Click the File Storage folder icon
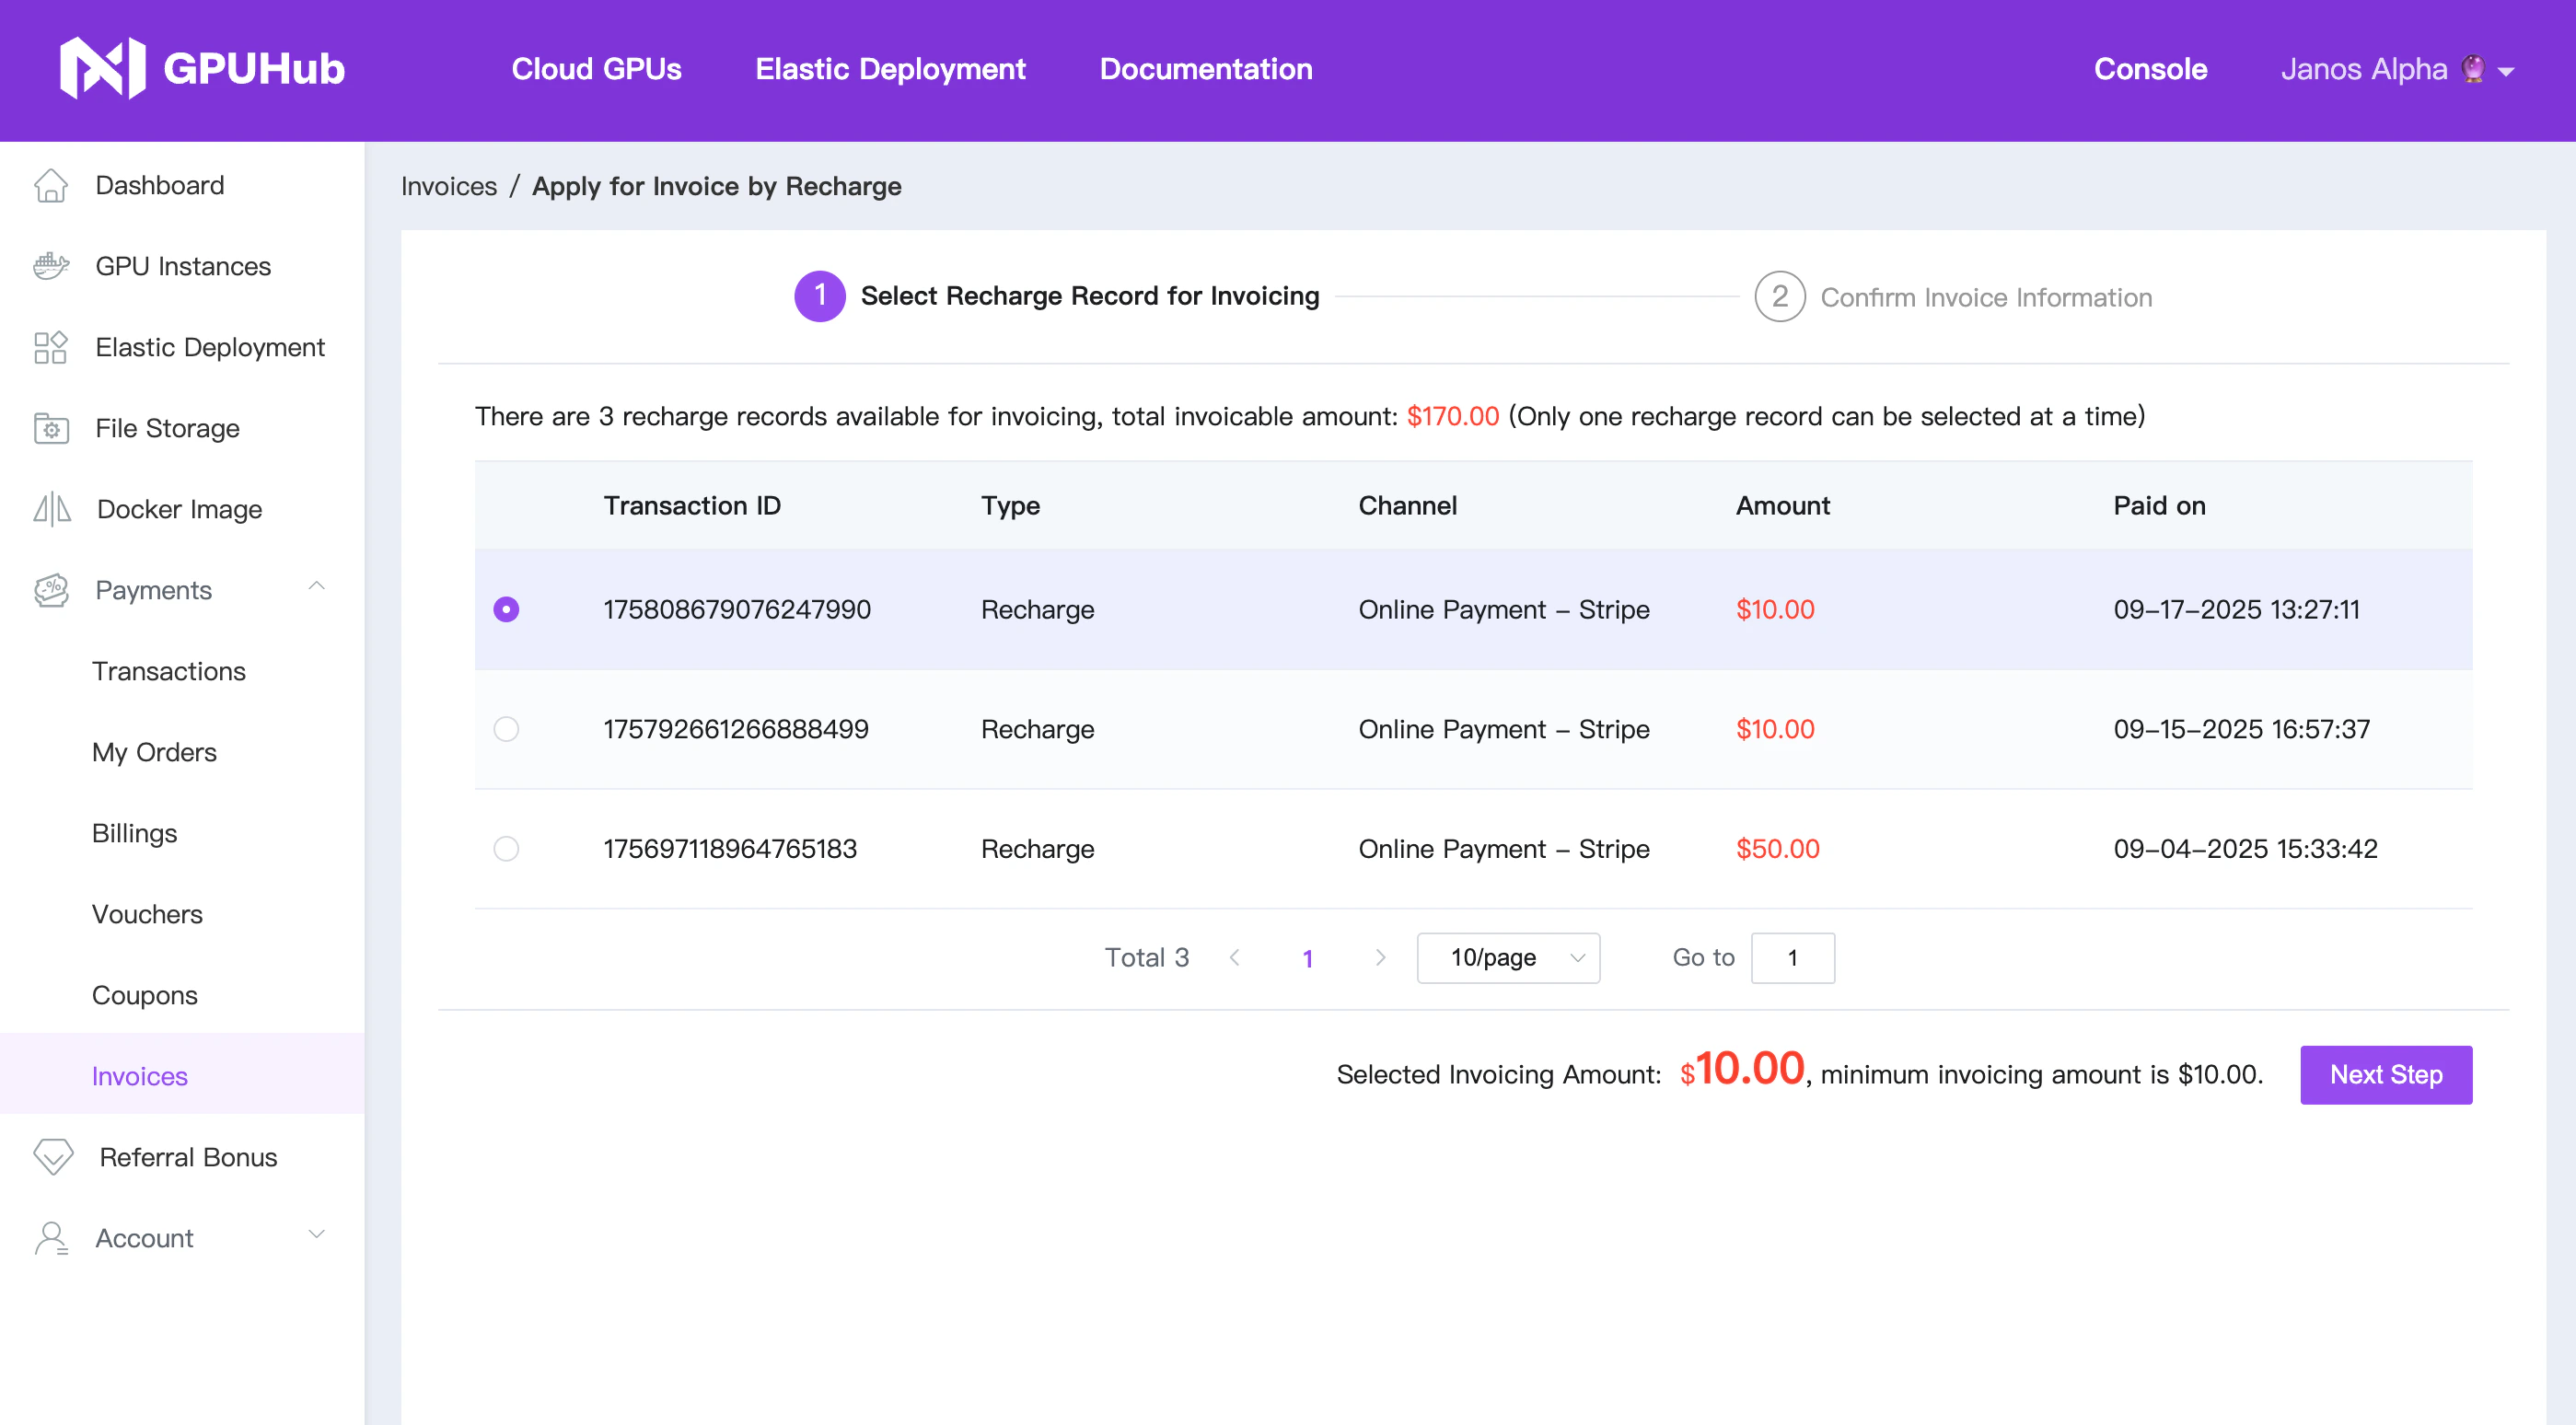 tap(50, 428)
